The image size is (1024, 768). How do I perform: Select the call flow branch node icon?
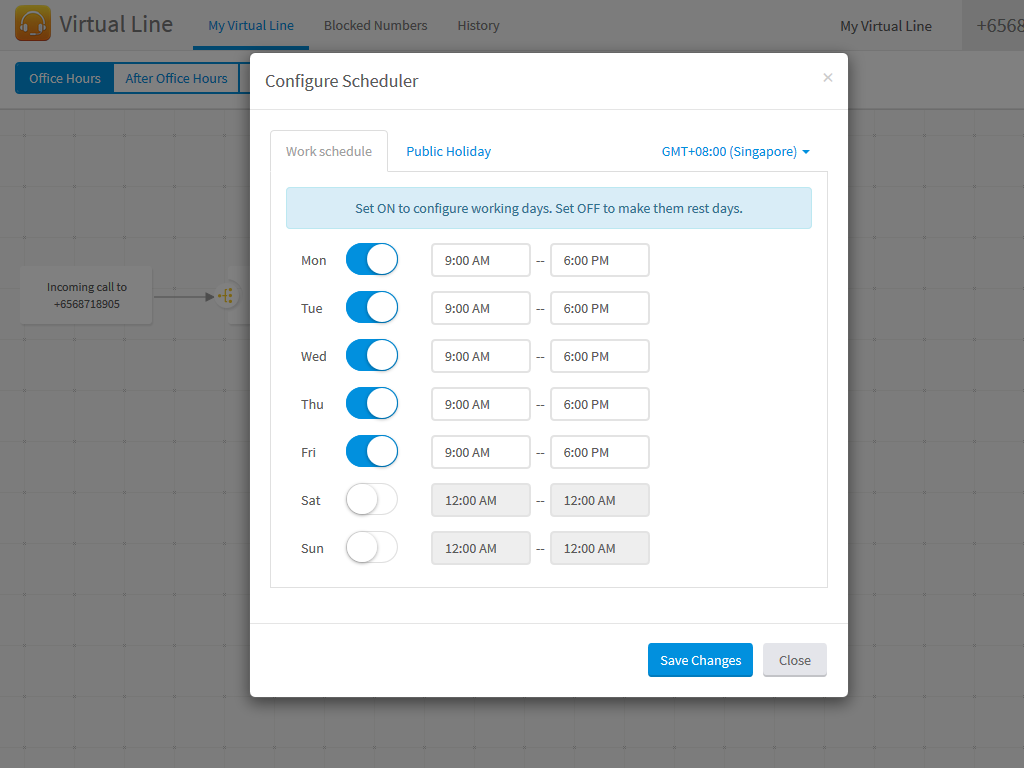pos(226,295)
